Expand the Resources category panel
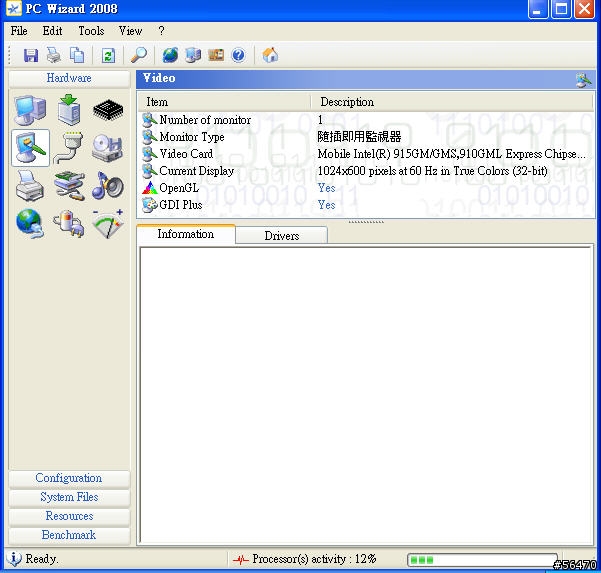The width and height of the screenshot is (601, 573). [69, 516]
